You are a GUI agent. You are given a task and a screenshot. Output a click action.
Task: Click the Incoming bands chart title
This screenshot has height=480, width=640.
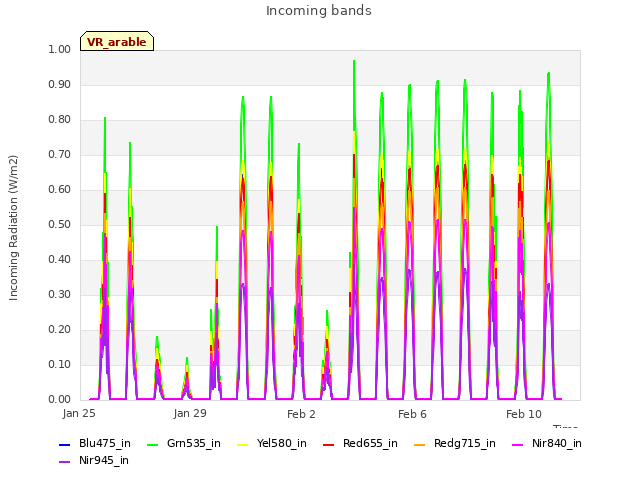(x=319, y=11)
